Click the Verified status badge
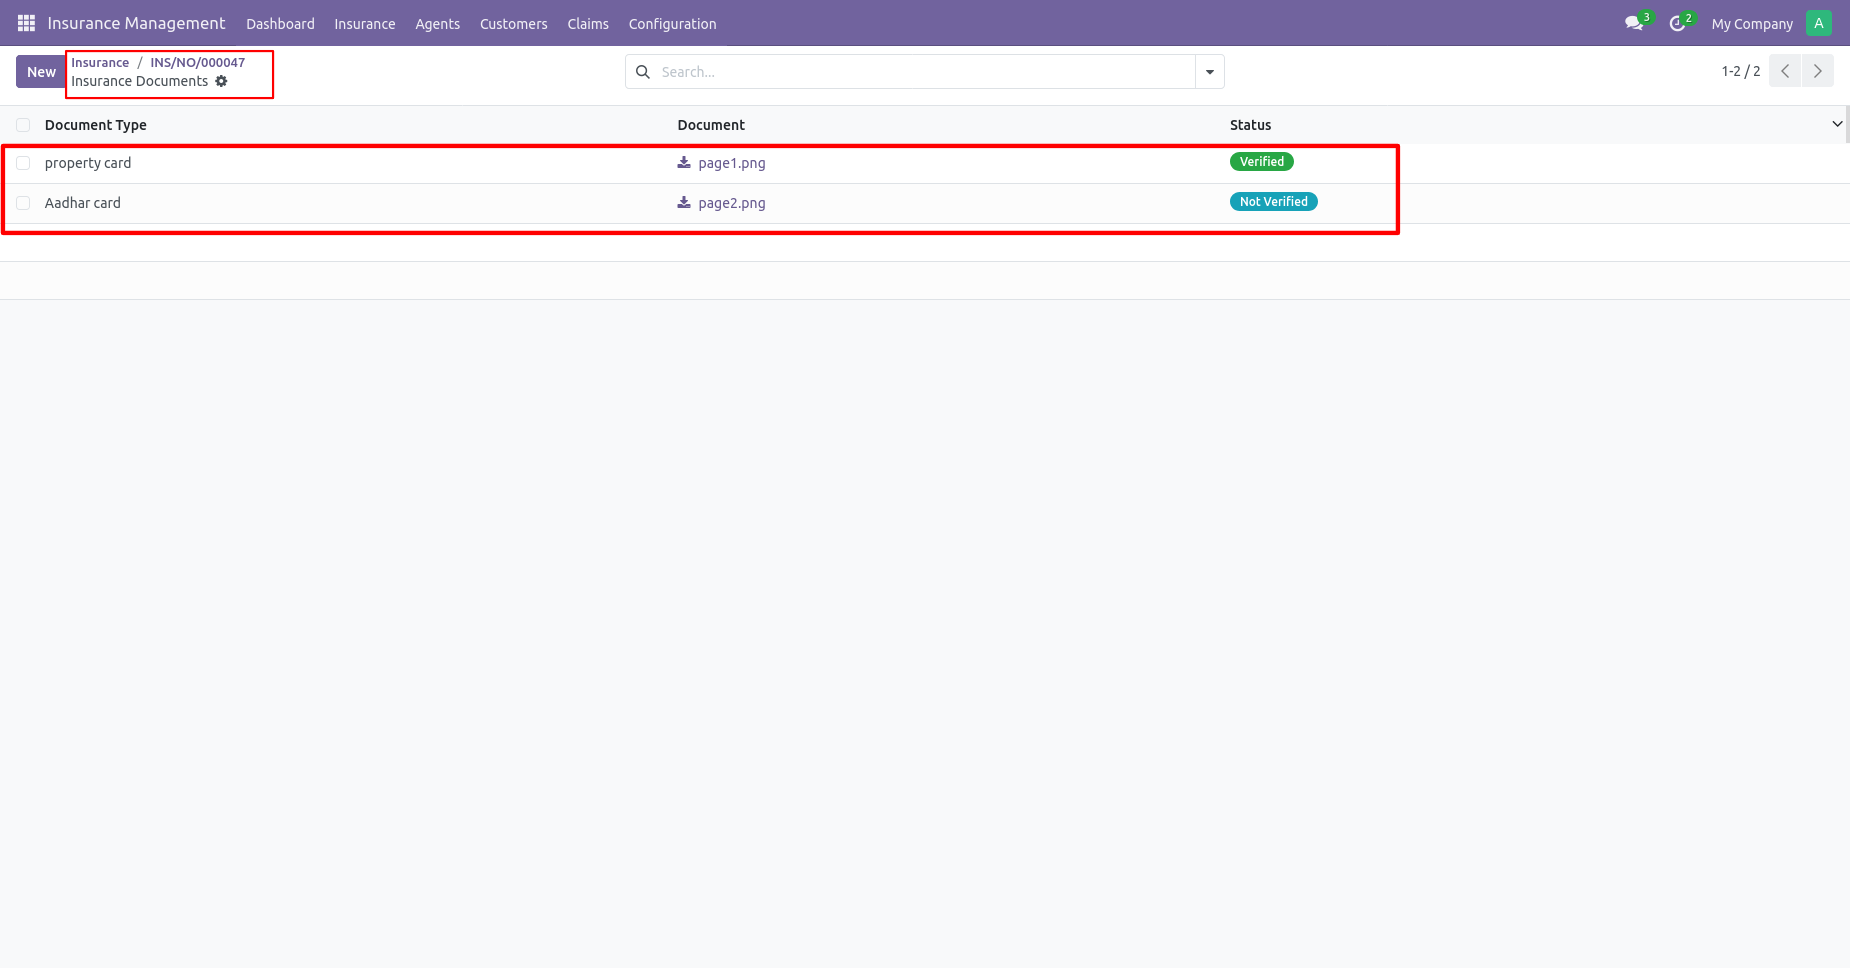1850x968 pixels. click(1262, 161)
